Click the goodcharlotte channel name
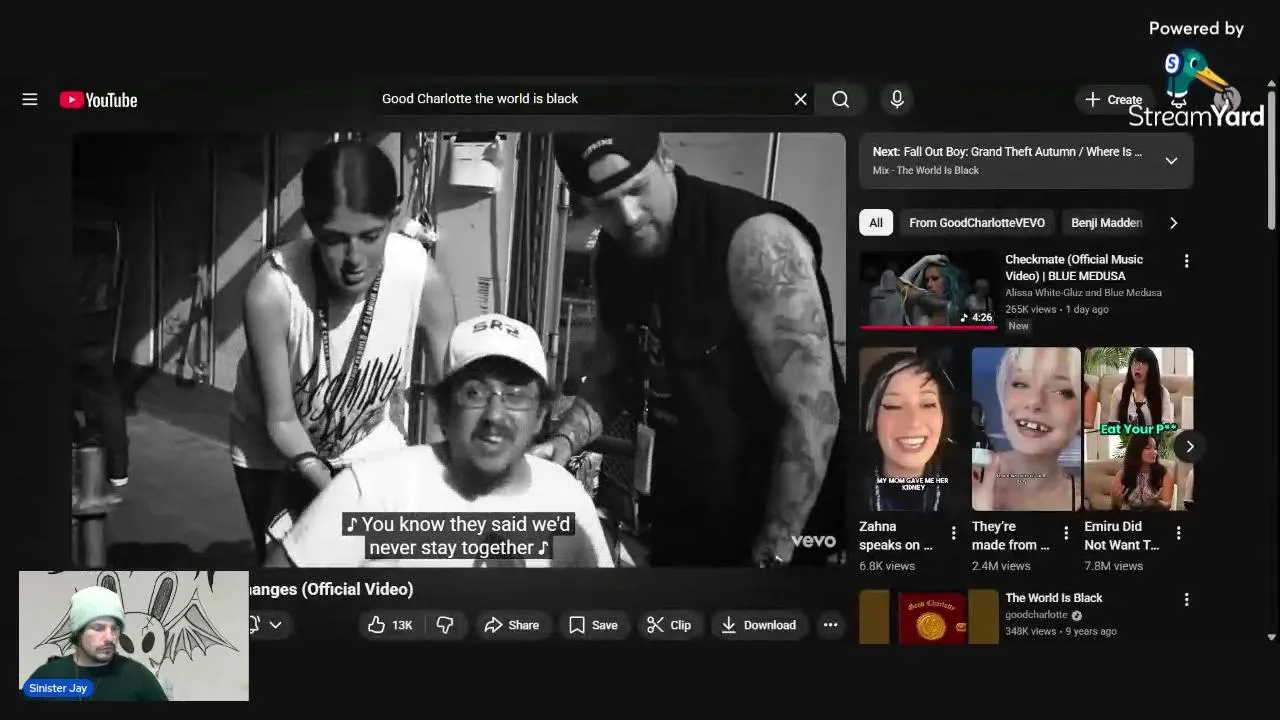Screen dimensions: 1280x720 coord(1036,615)
